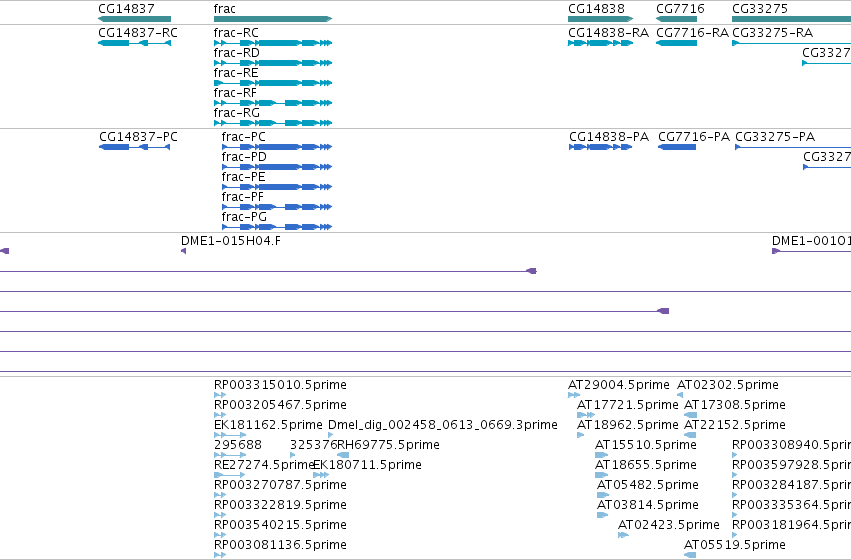Select the RP003284187 EST label
Image resolution: width=851 pixels, height=560 pixels.
791,485
